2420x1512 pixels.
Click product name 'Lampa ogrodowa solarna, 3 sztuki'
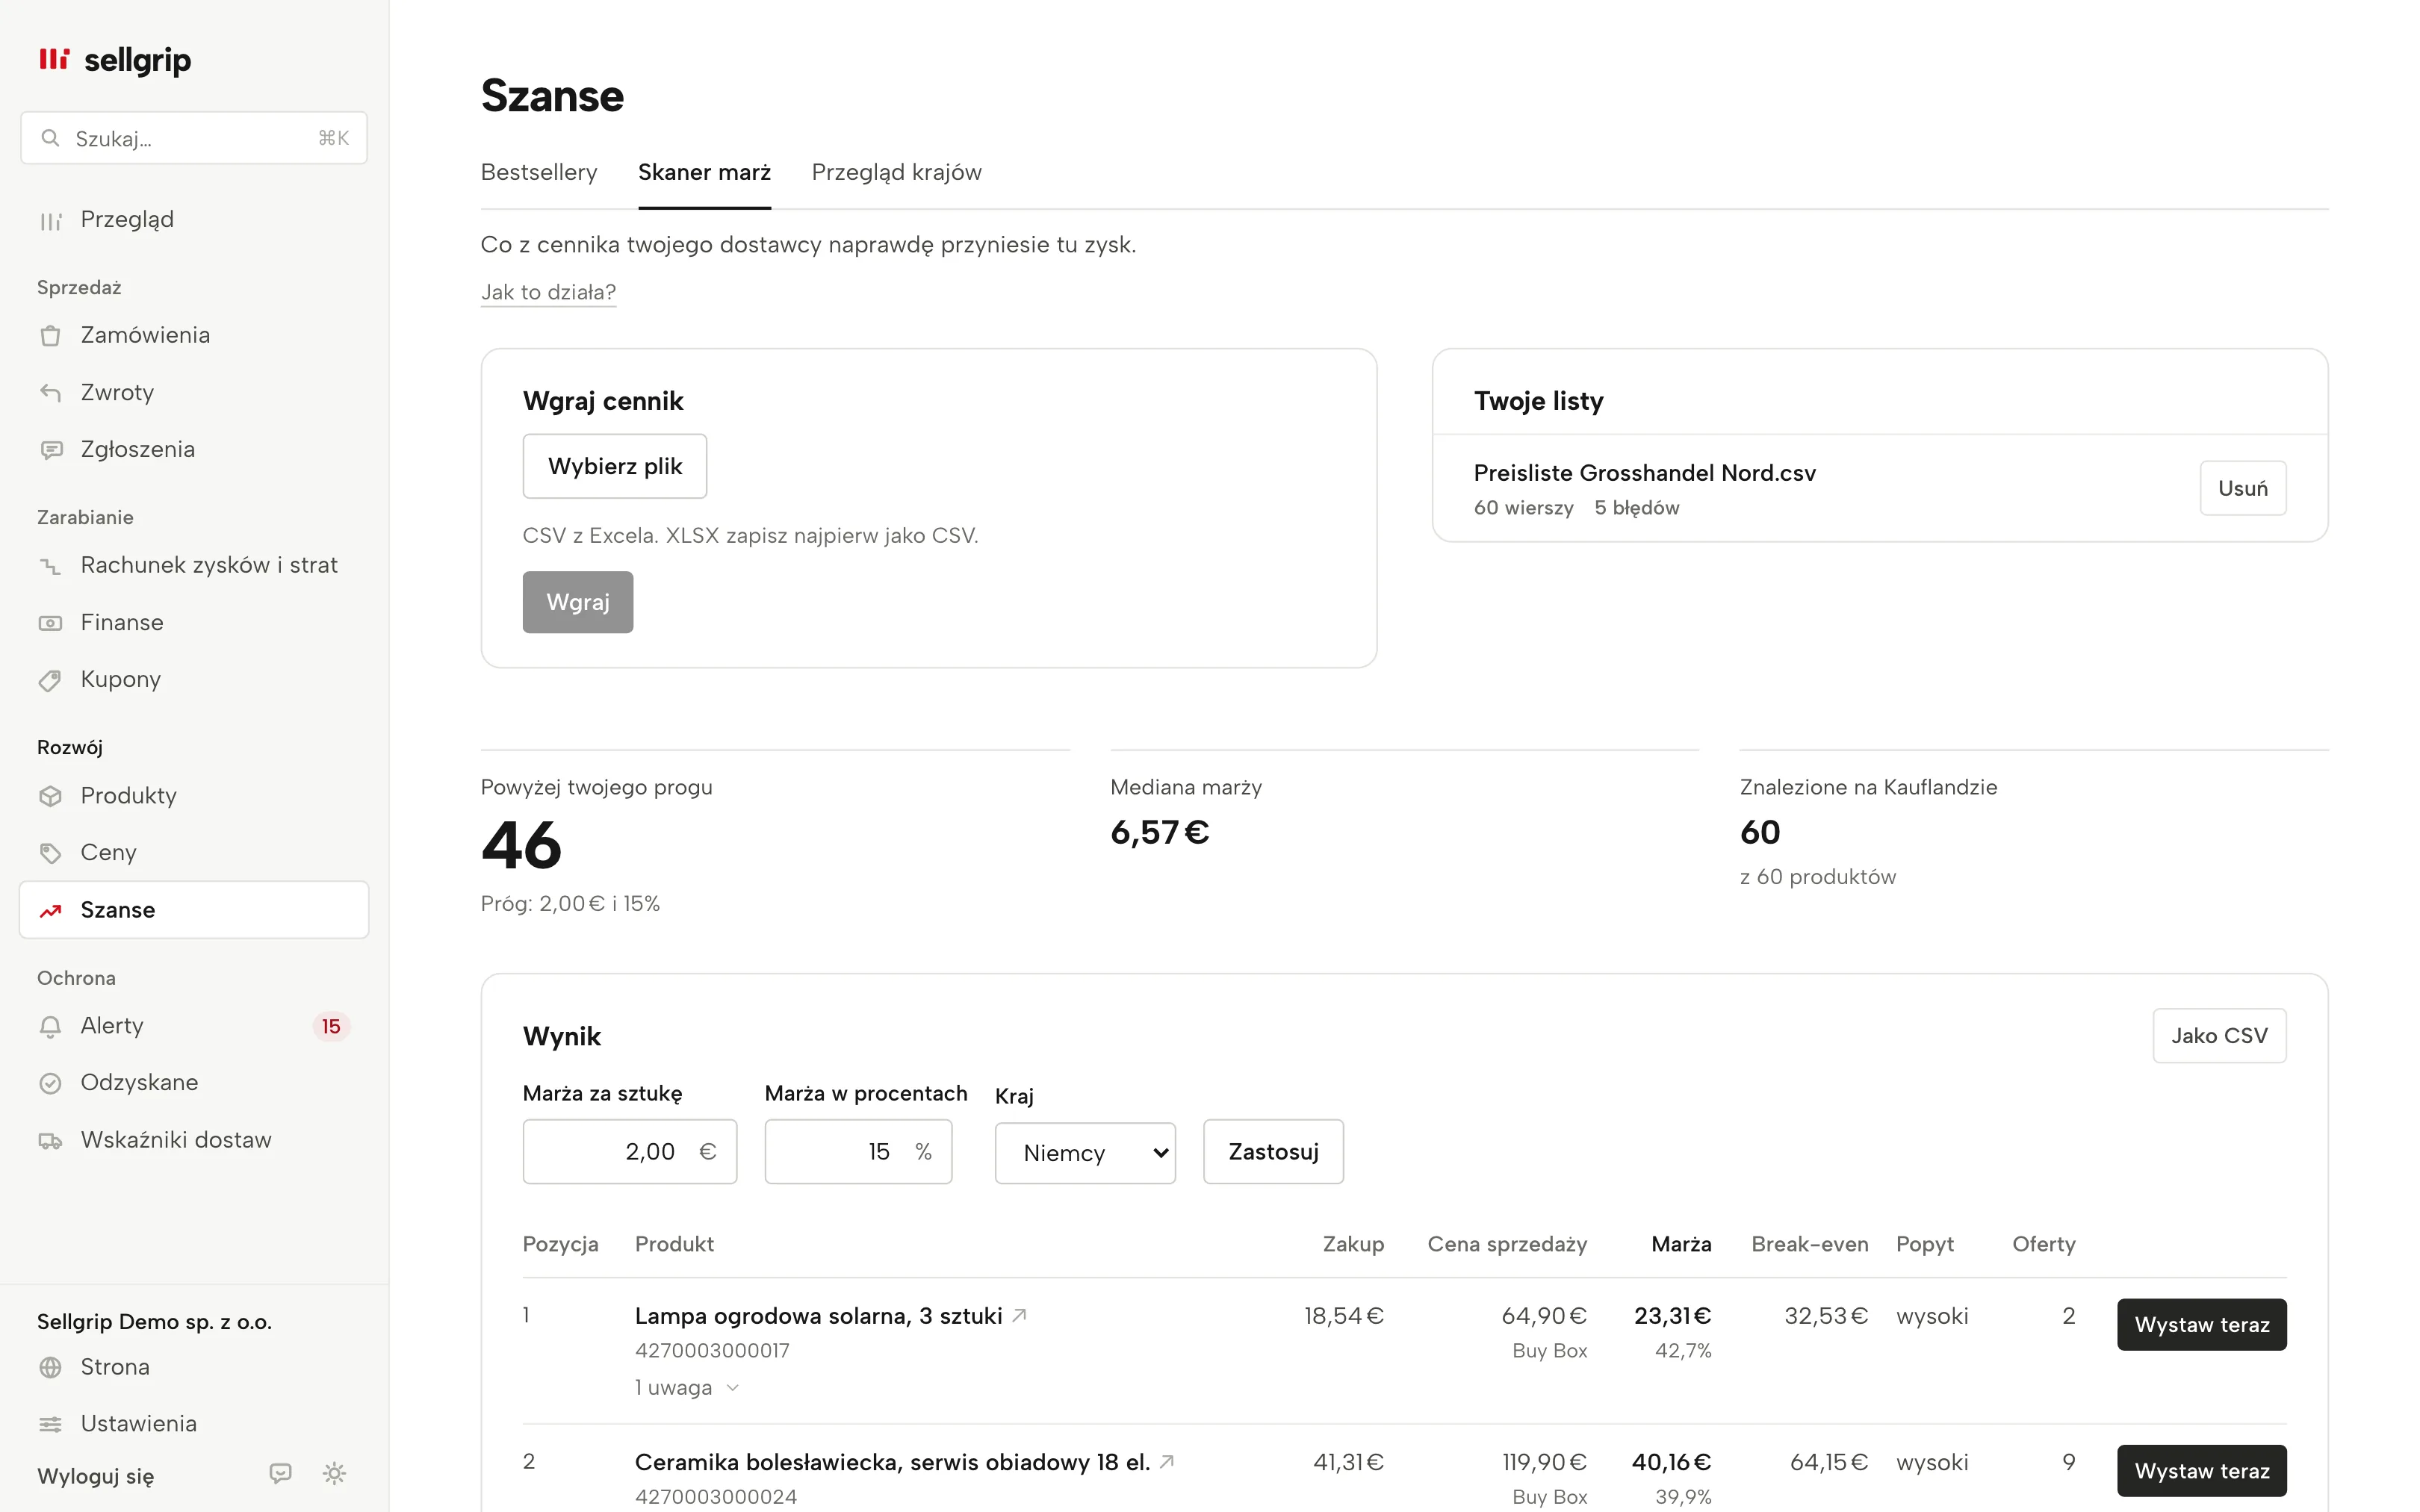[x=818, y=1315]
